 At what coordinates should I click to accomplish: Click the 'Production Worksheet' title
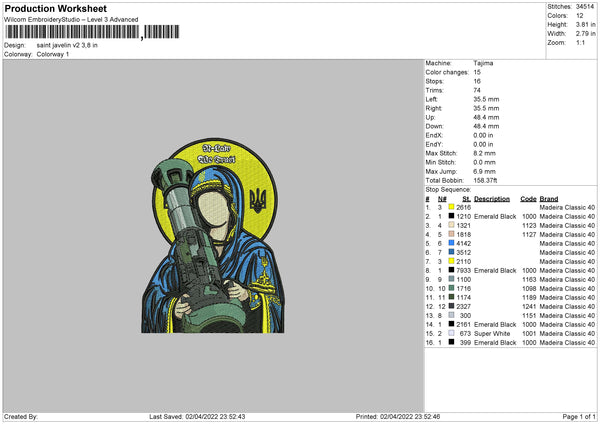[55, 8]
